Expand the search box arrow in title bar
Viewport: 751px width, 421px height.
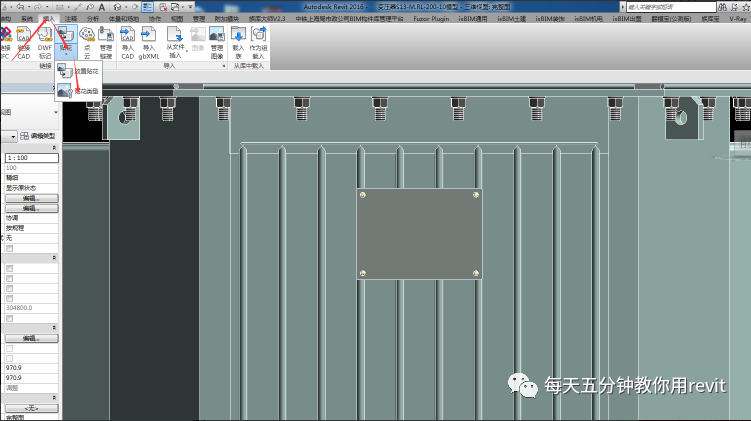coord(623,7)
